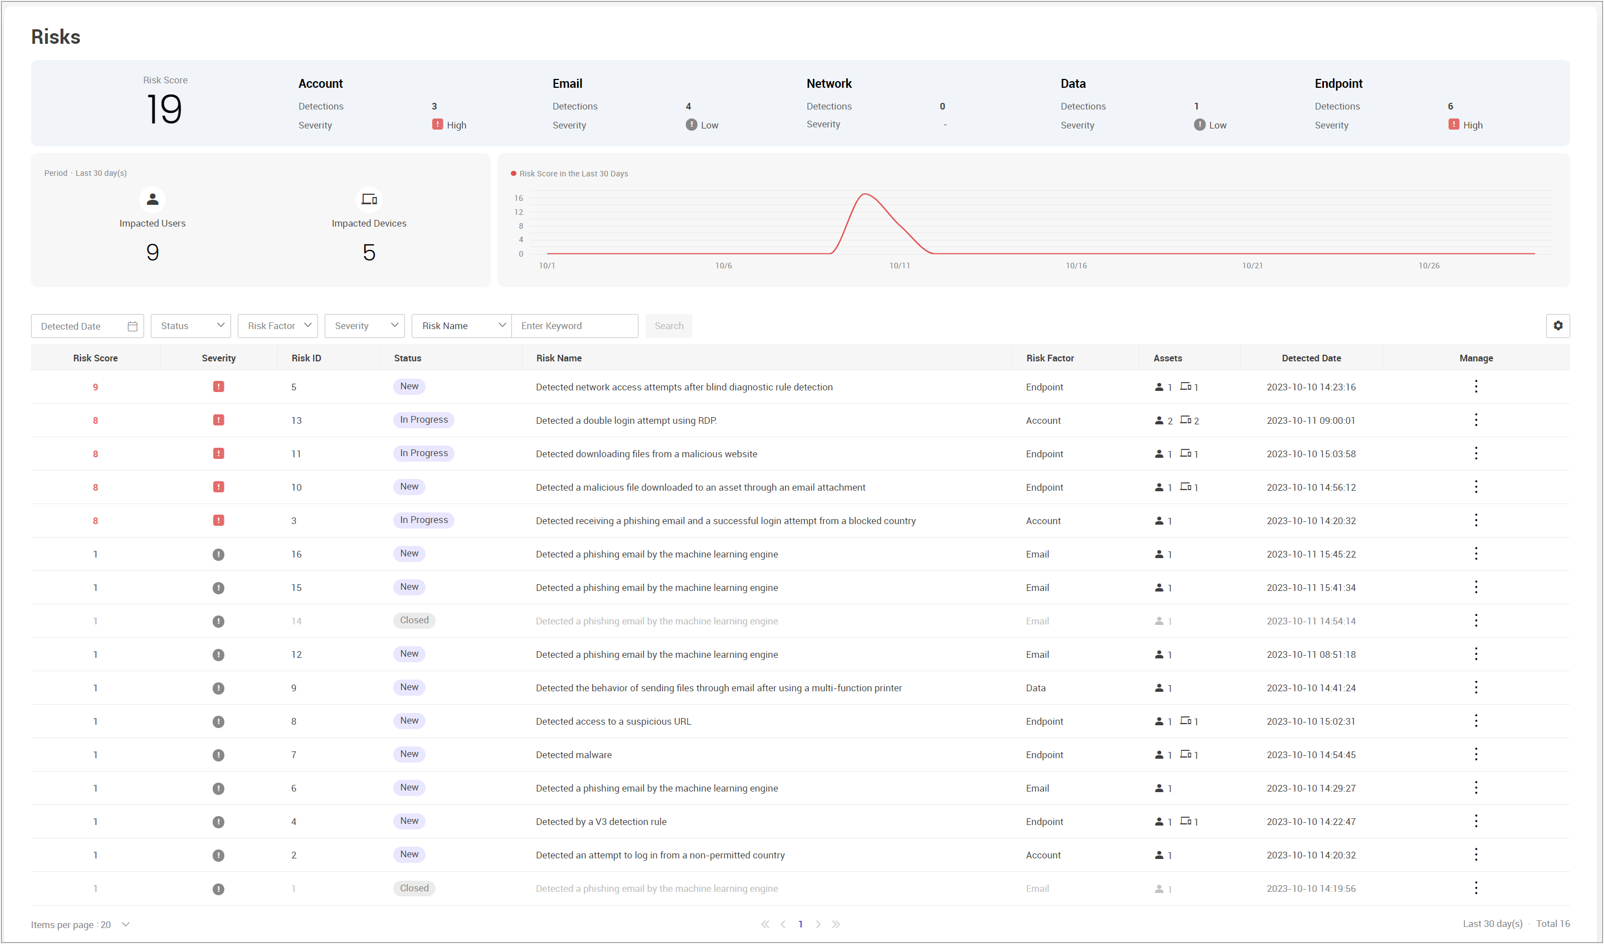Click calendar icon in Detected Date field

(132, 326)
